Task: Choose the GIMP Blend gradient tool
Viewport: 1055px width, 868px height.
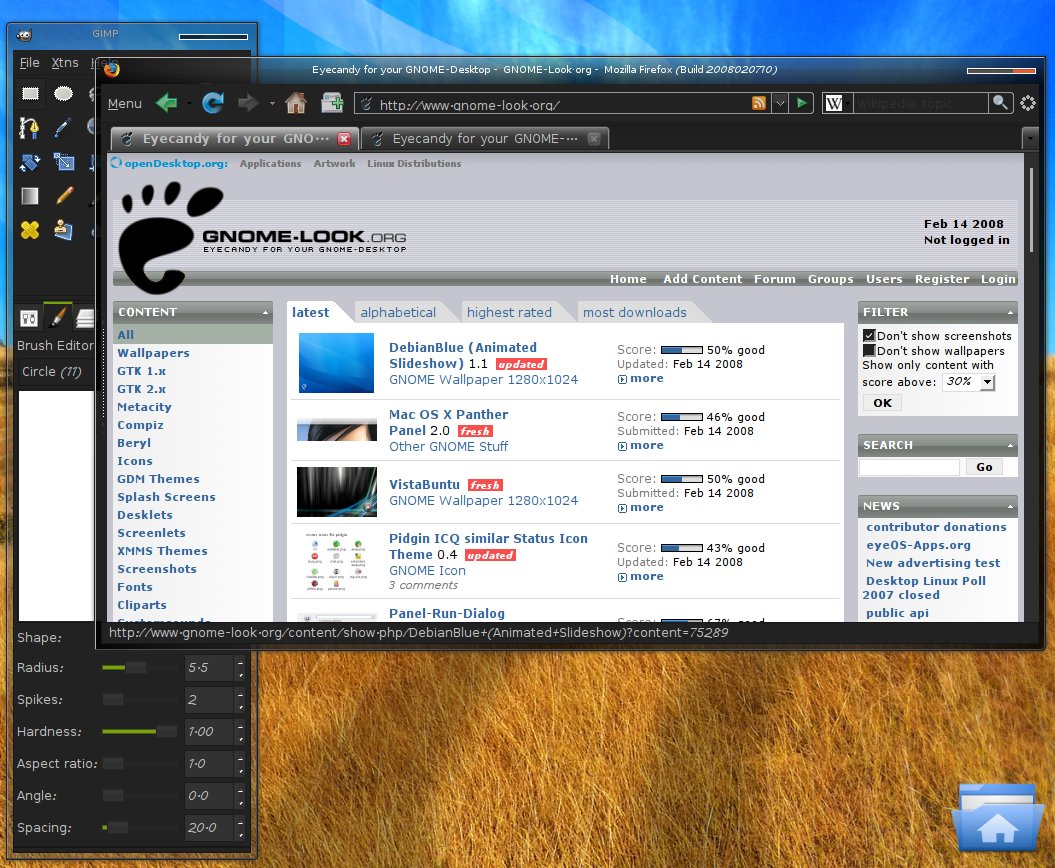Action: [x=30, y=196]
